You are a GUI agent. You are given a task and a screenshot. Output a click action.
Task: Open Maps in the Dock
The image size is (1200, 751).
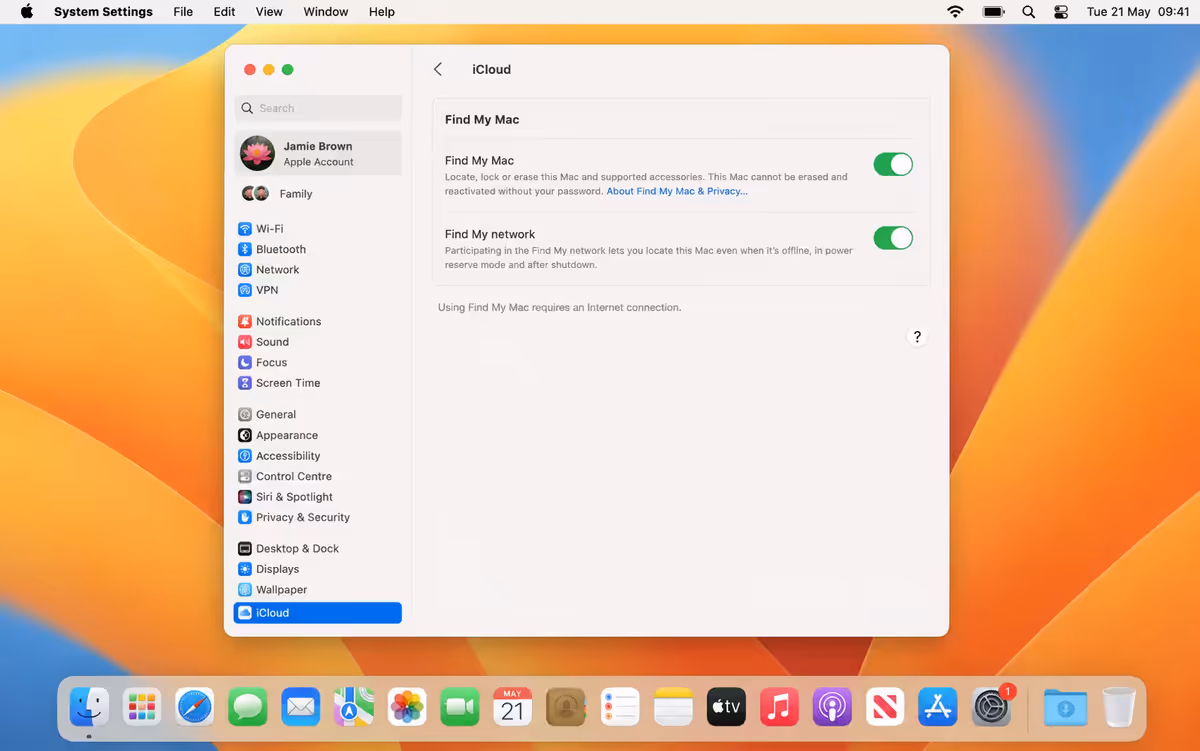click(x=354, y=707)
